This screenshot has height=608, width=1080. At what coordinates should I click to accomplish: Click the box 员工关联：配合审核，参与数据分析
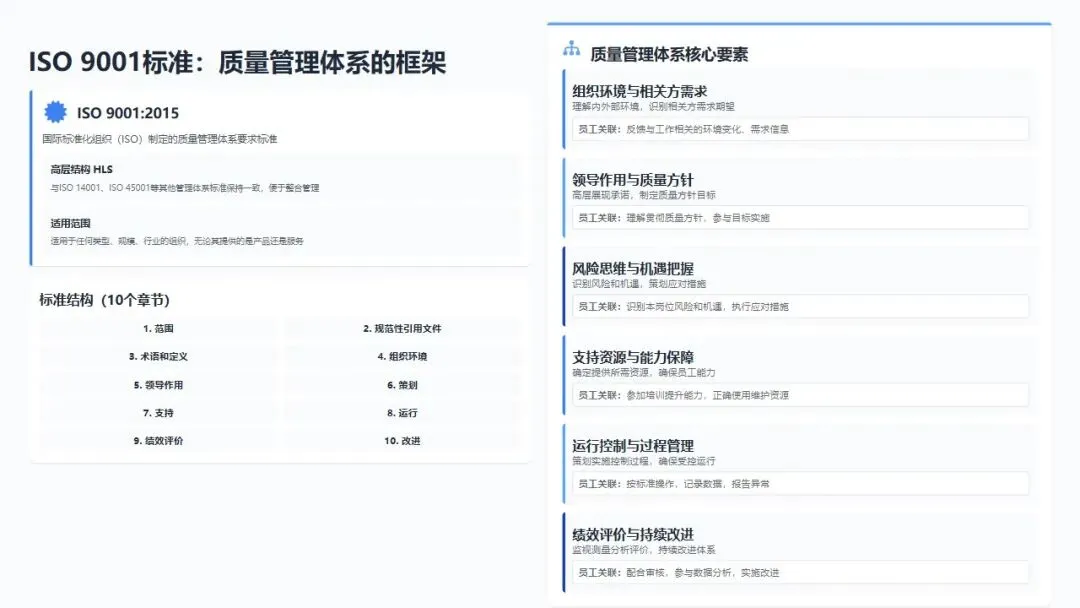[x=800, y=573]
